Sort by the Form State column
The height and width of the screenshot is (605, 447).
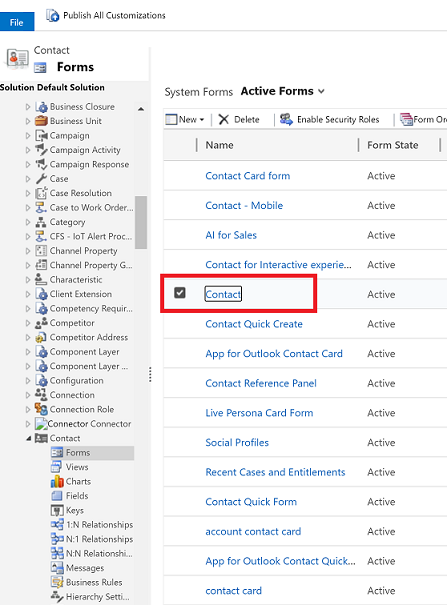tap(393, 145)
